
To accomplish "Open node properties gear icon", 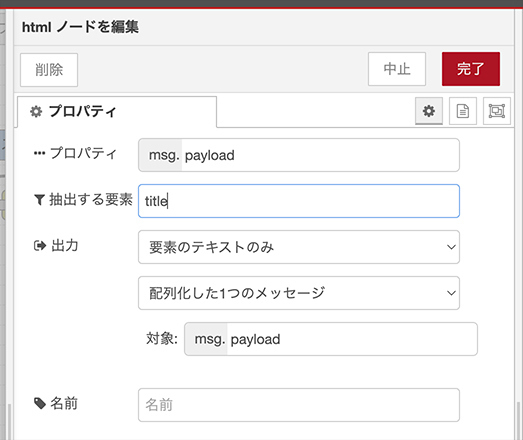I will point(429,111).
